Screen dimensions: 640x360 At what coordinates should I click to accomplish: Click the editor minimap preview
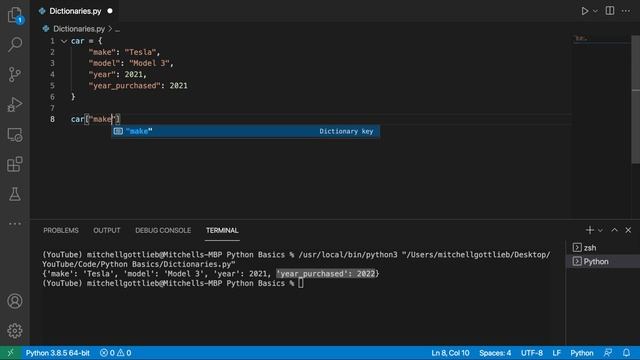point(602,39)
